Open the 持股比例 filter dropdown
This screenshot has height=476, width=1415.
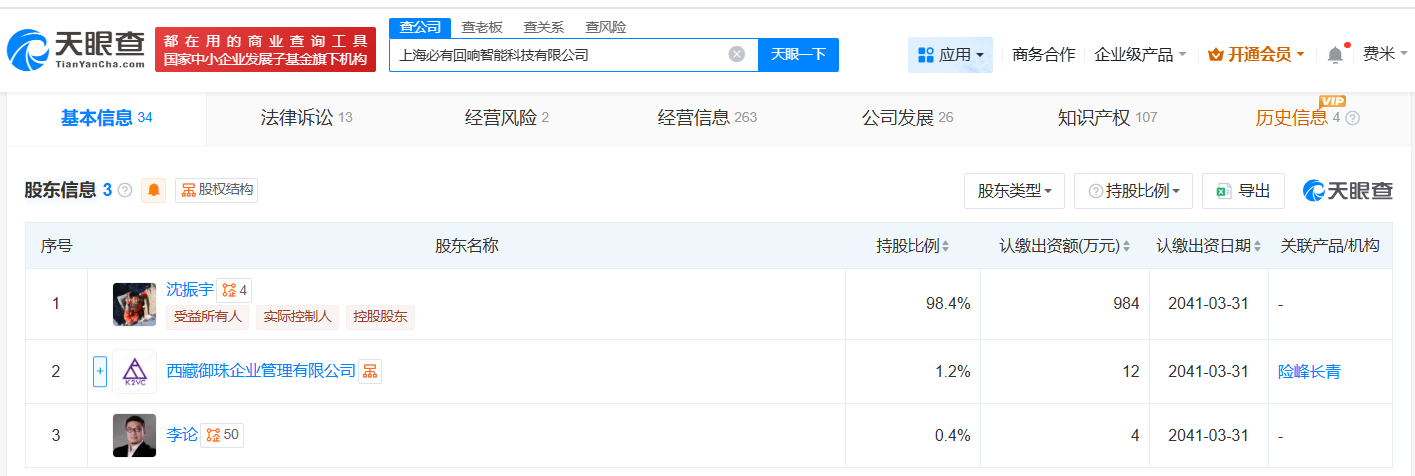tap(1133, 191)
